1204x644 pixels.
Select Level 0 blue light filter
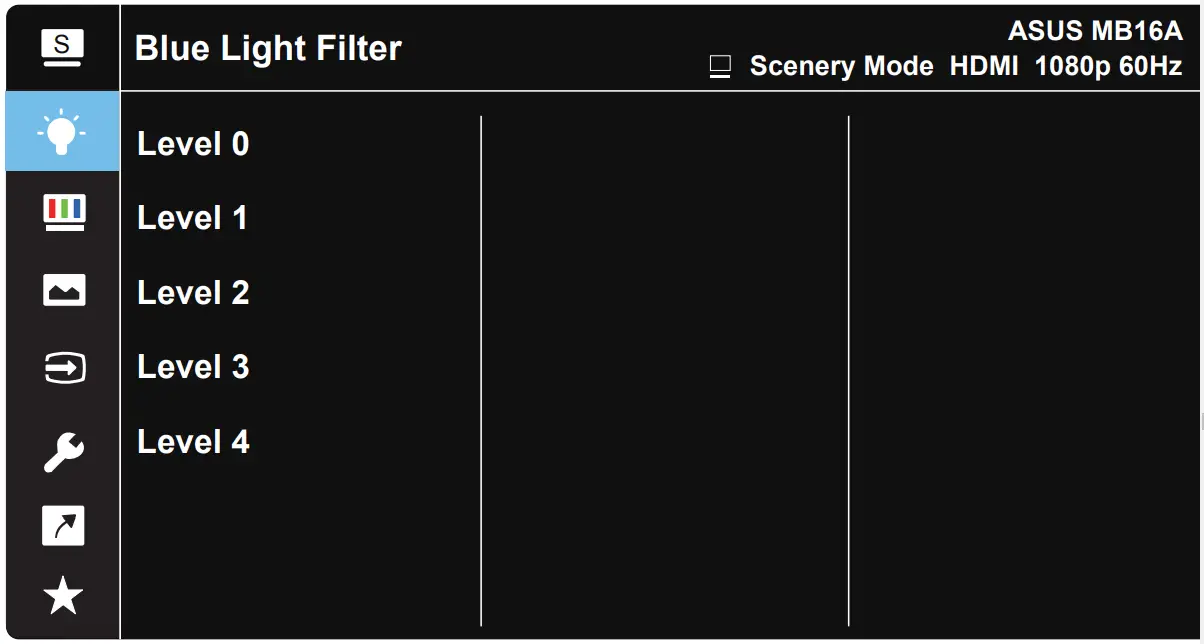click(x=193, y=144)
